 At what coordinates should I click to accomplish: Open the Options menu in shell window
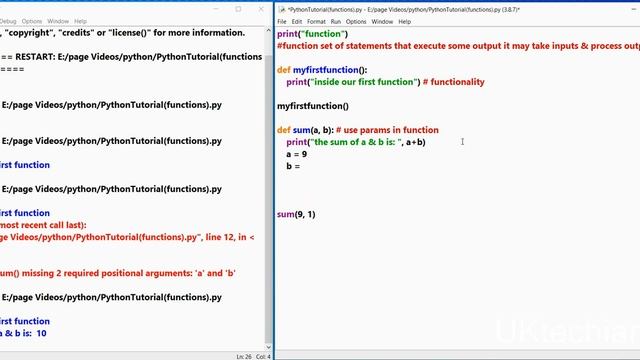[x=32, y=21]
